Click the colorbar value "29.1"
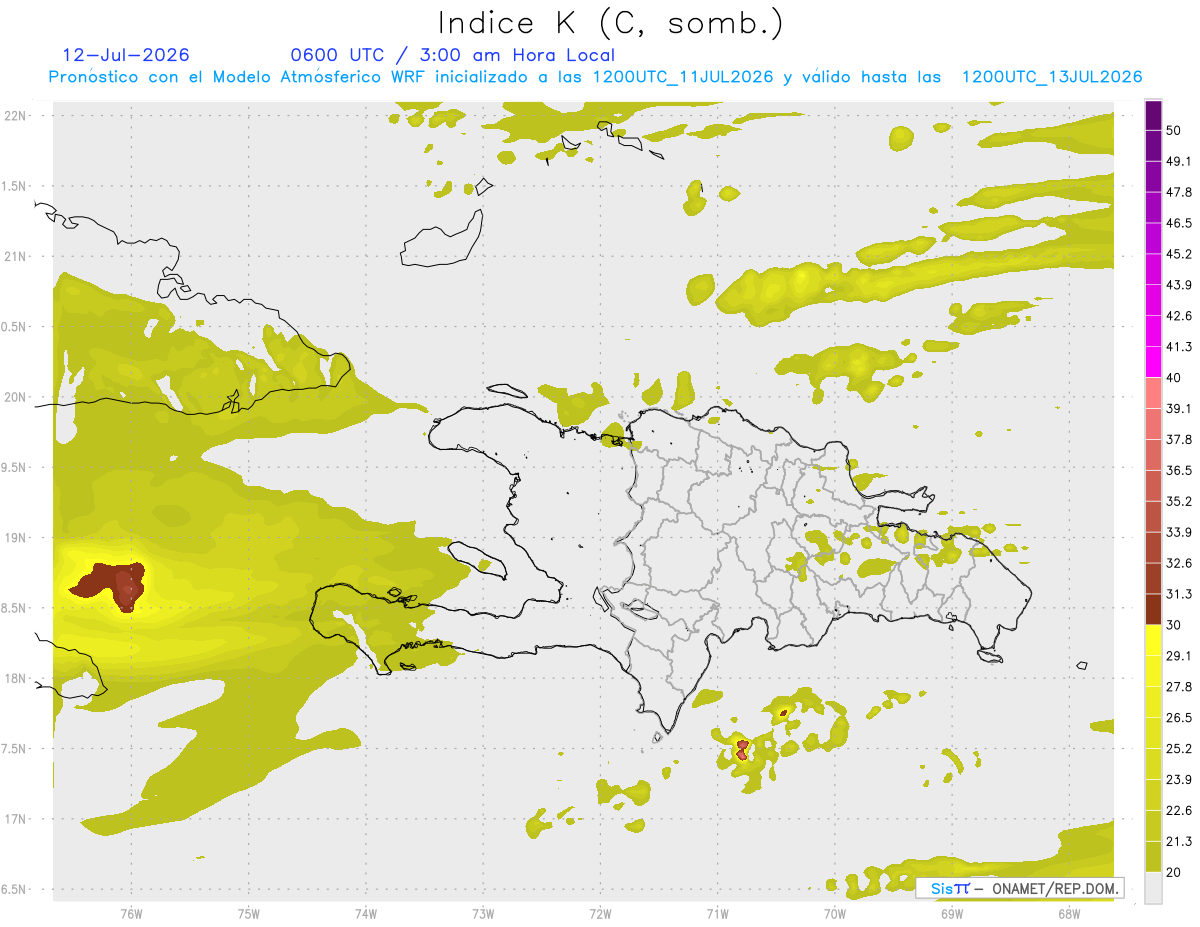The image size is (1200, 927). (x=1179, y=656)
